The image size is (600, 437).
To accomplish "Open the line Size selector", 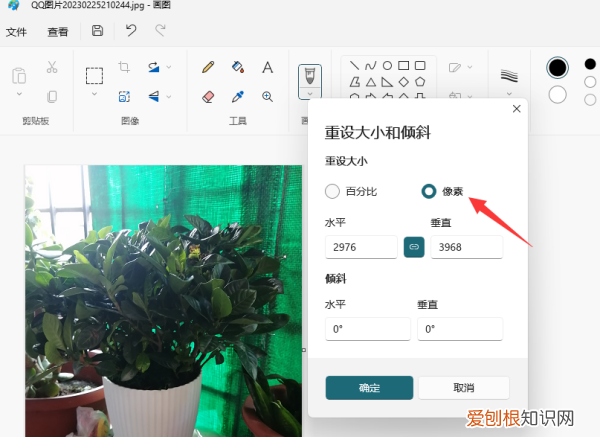I will (x=509, y=80).
